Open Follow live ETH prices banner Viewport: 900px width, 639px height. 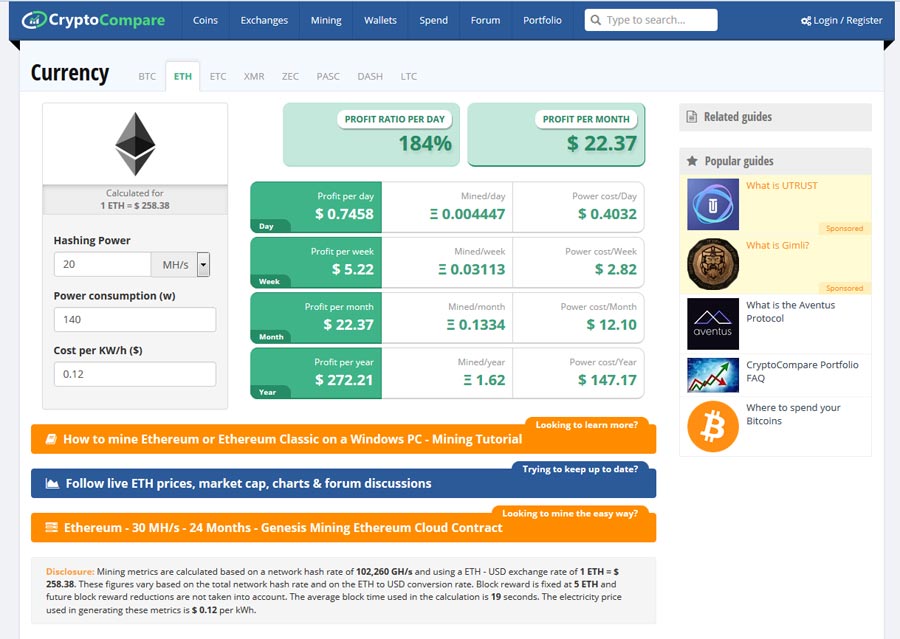(x=343, y=483)
